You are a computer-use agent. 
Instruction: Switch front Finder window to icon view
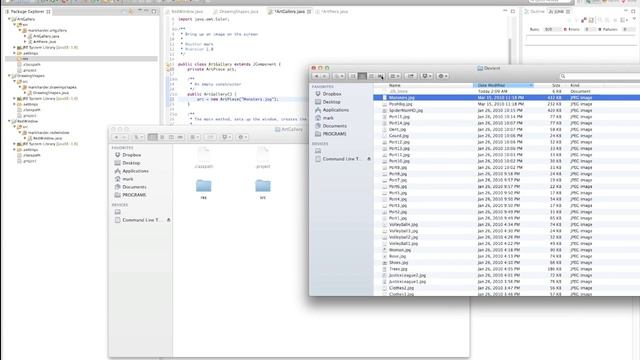pyautogui.click(x=353, y=76)
